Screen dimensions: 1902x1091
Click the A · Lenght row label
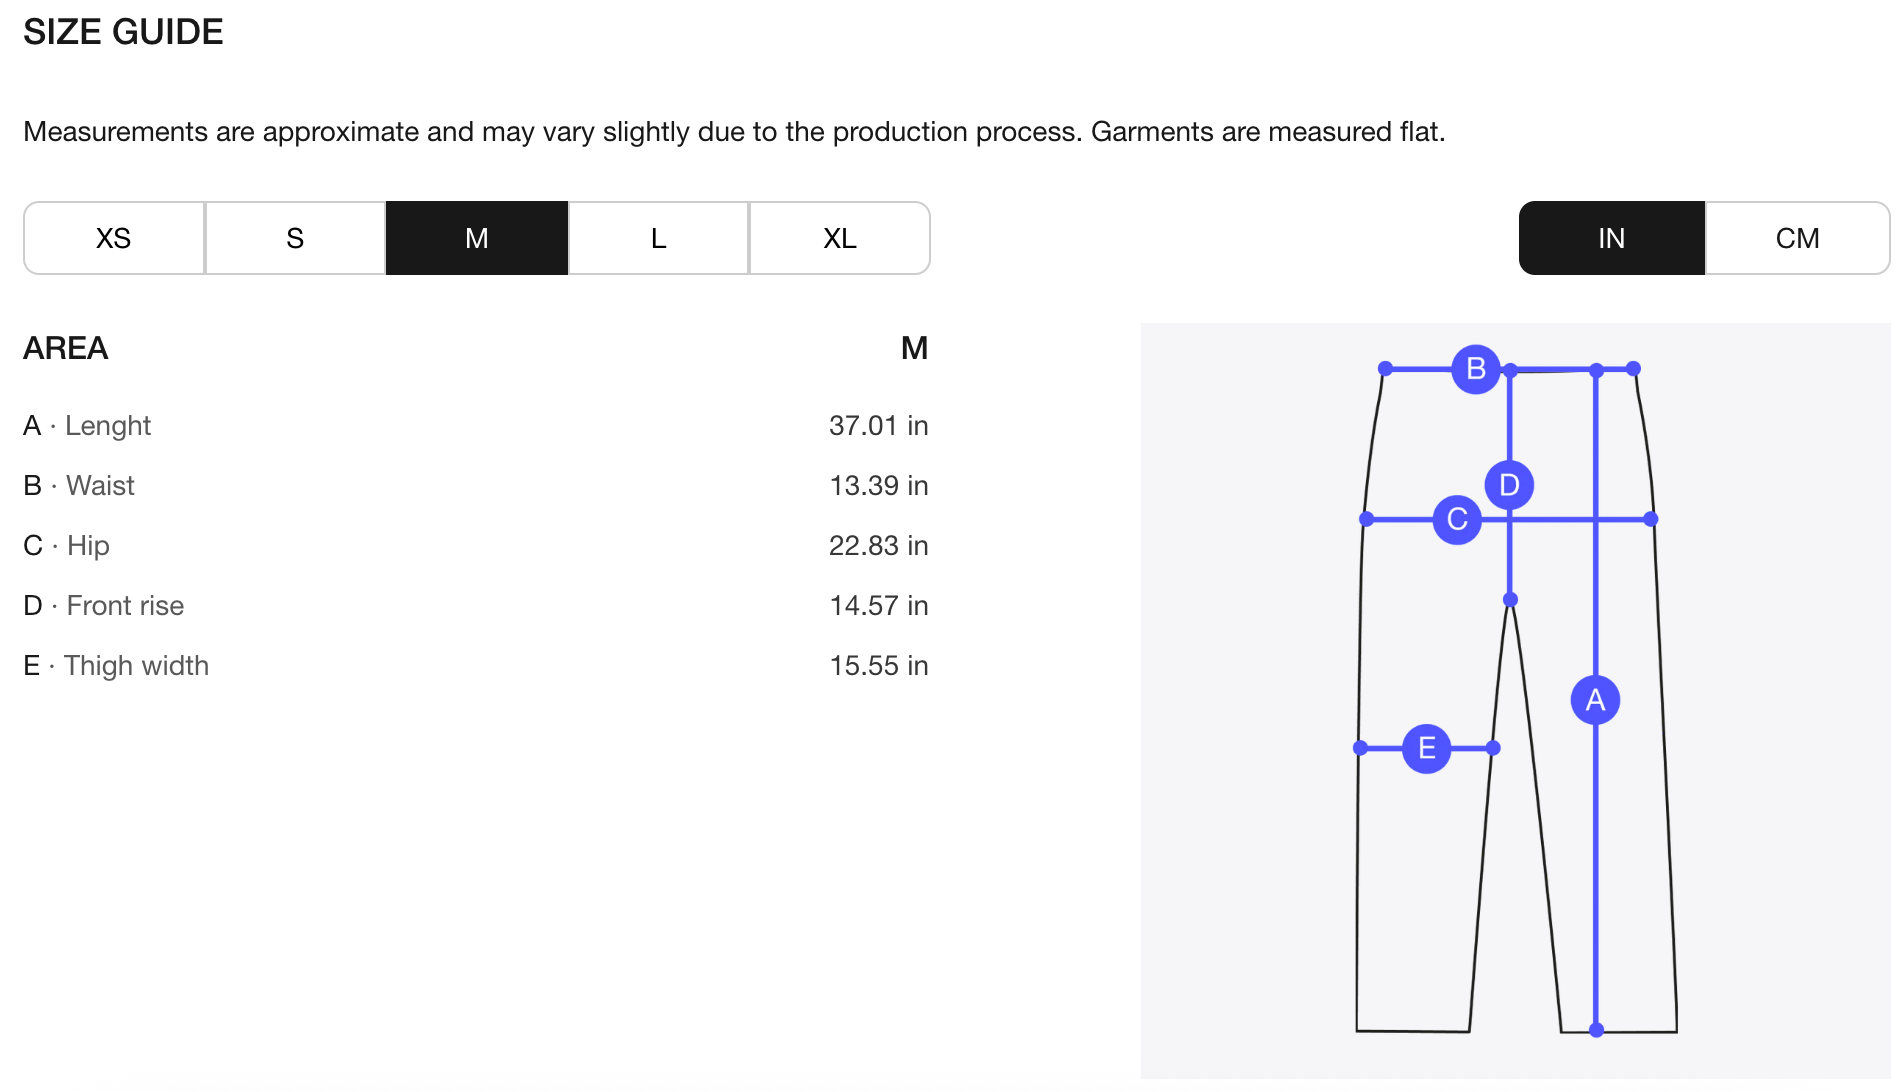pyautogui.click(x=87, y=426)
